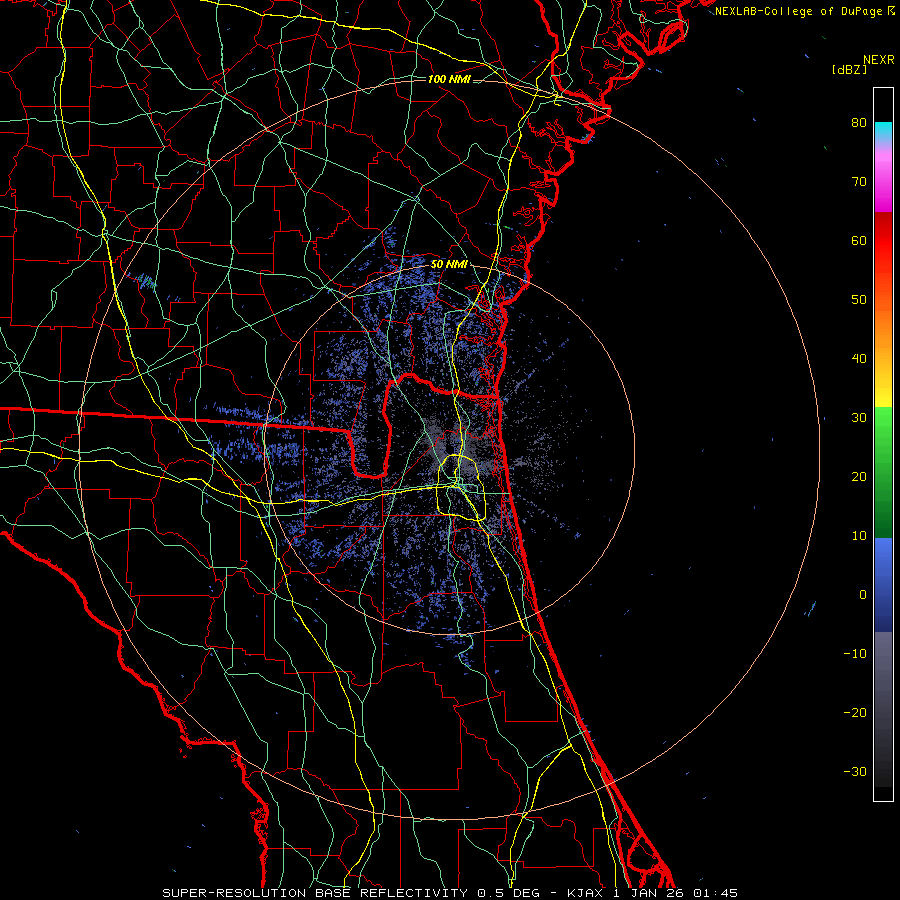
Task: Click the 01:45 timestamp in the caption
Action: point(715,893)
